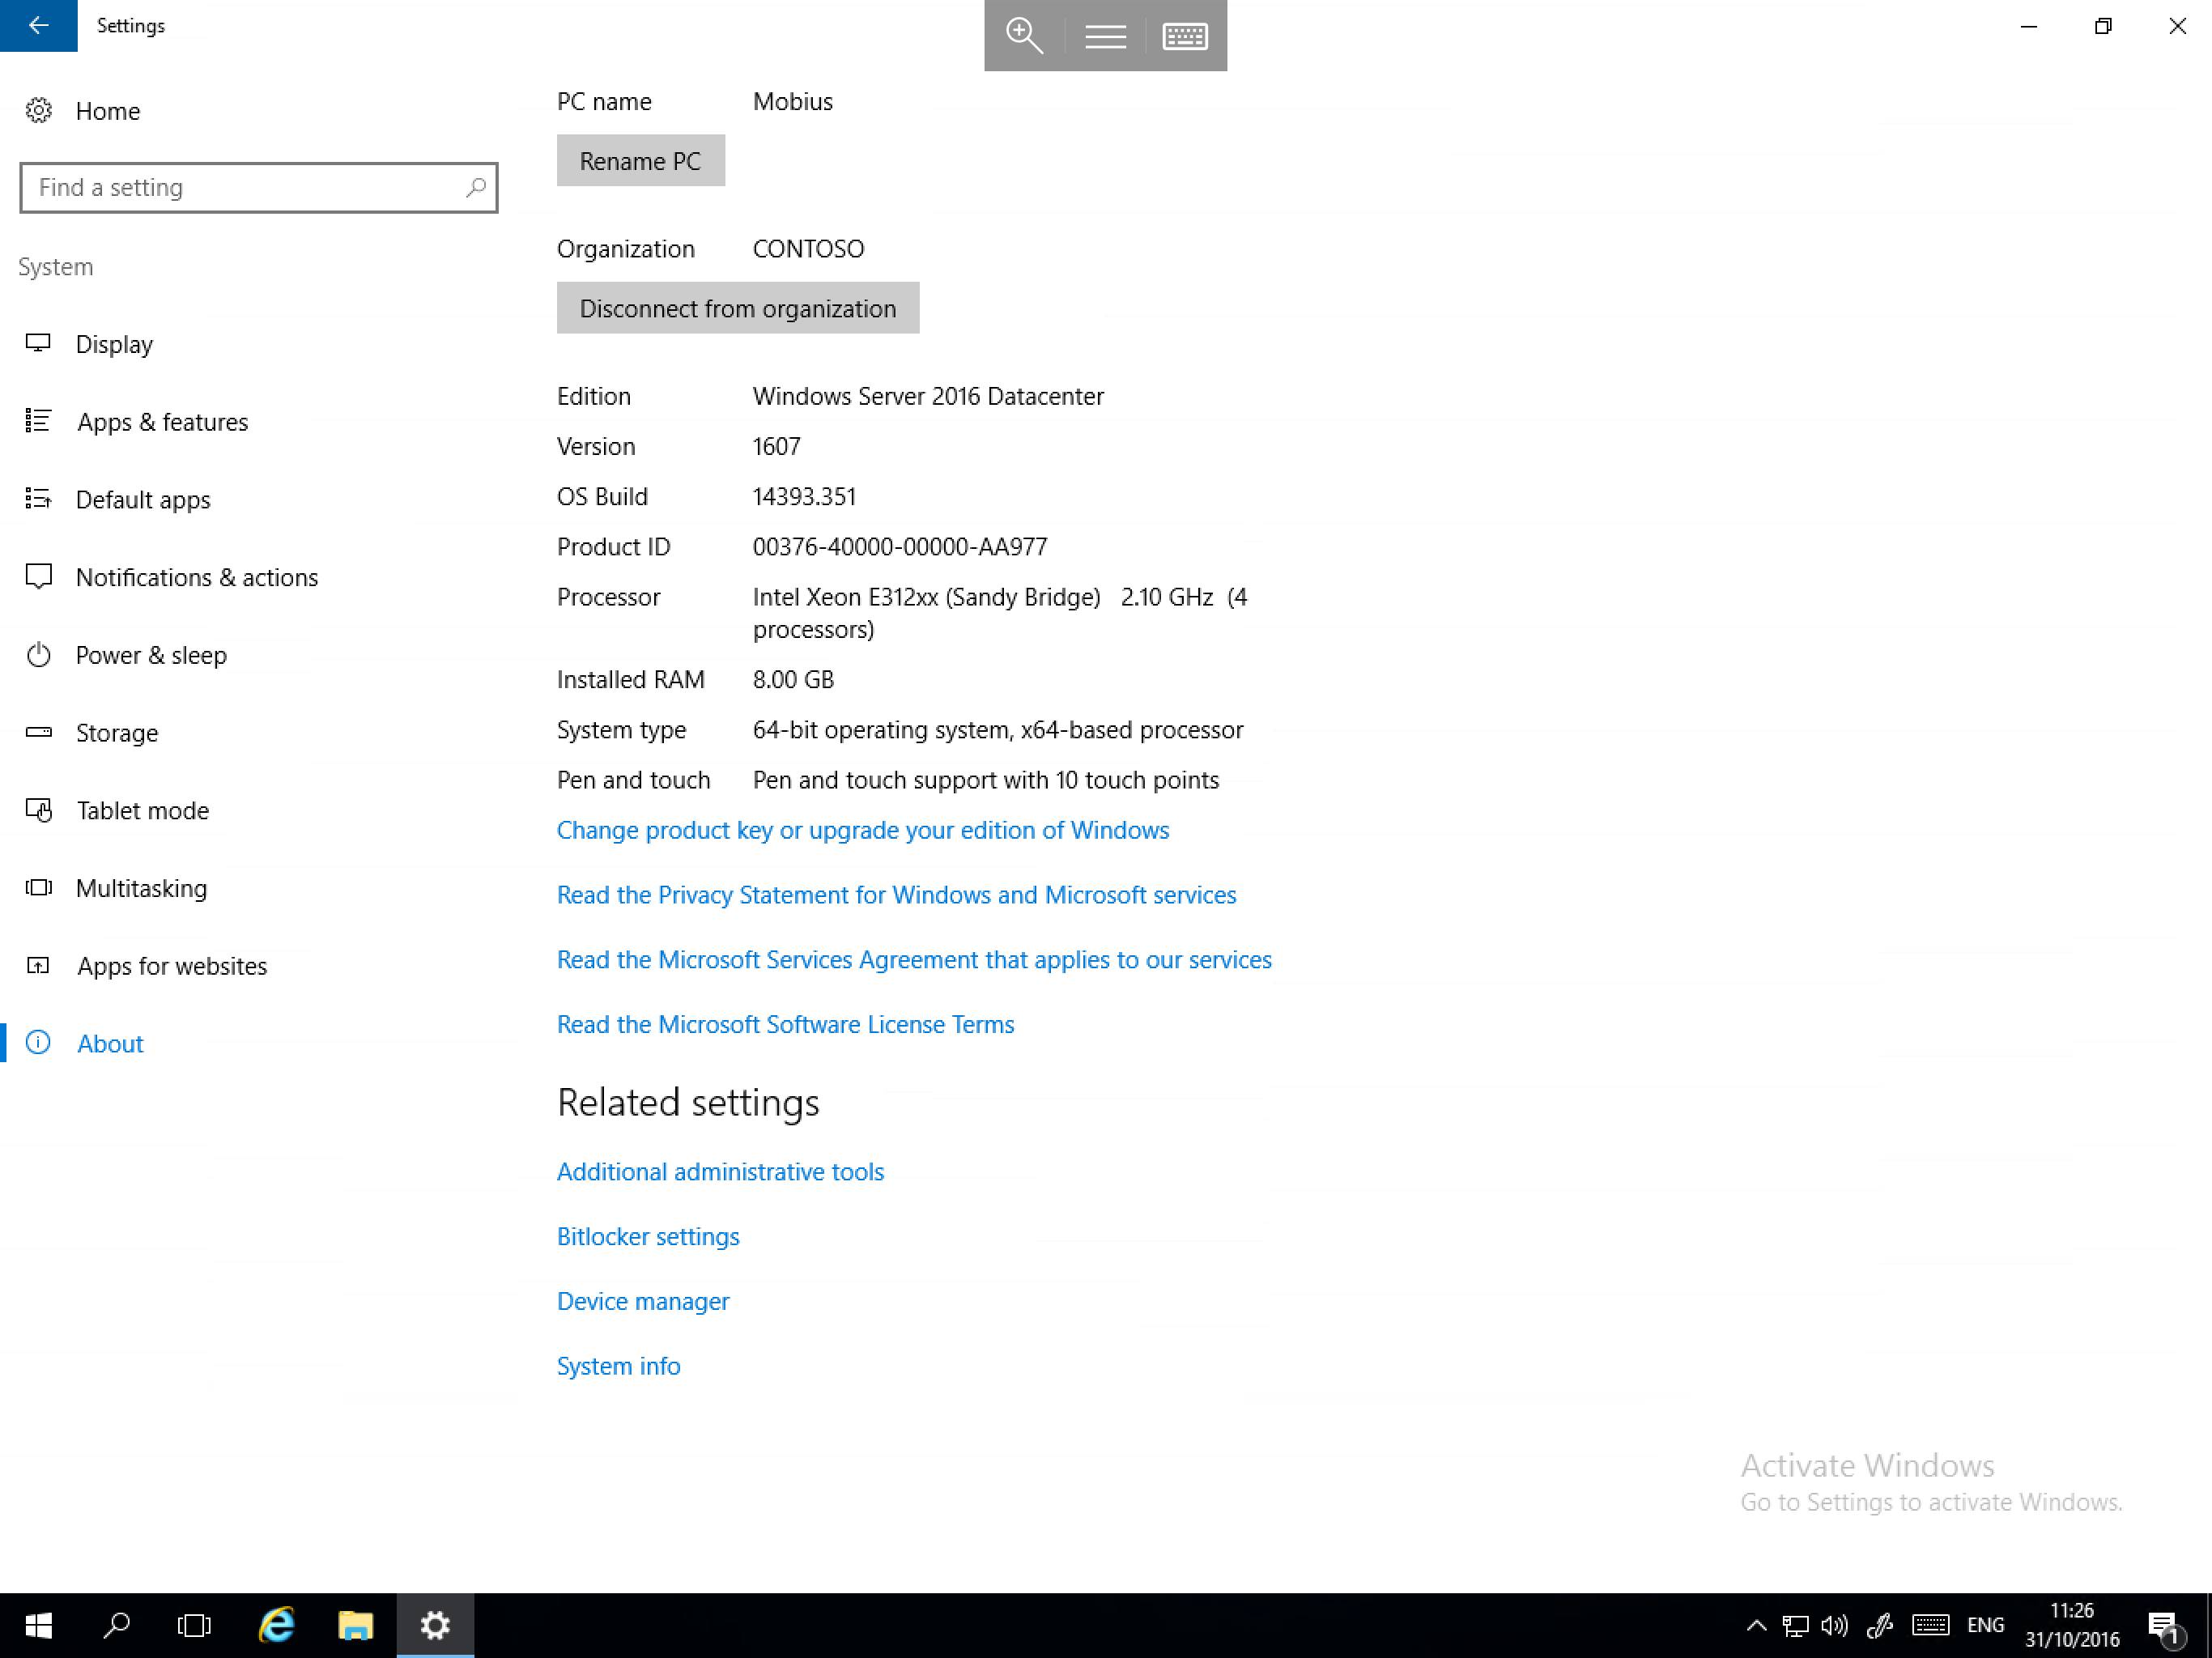This screenshot has height=1658, width=2212.
Task: Restore down the Settings window
Action: [x=2103, y=26]
